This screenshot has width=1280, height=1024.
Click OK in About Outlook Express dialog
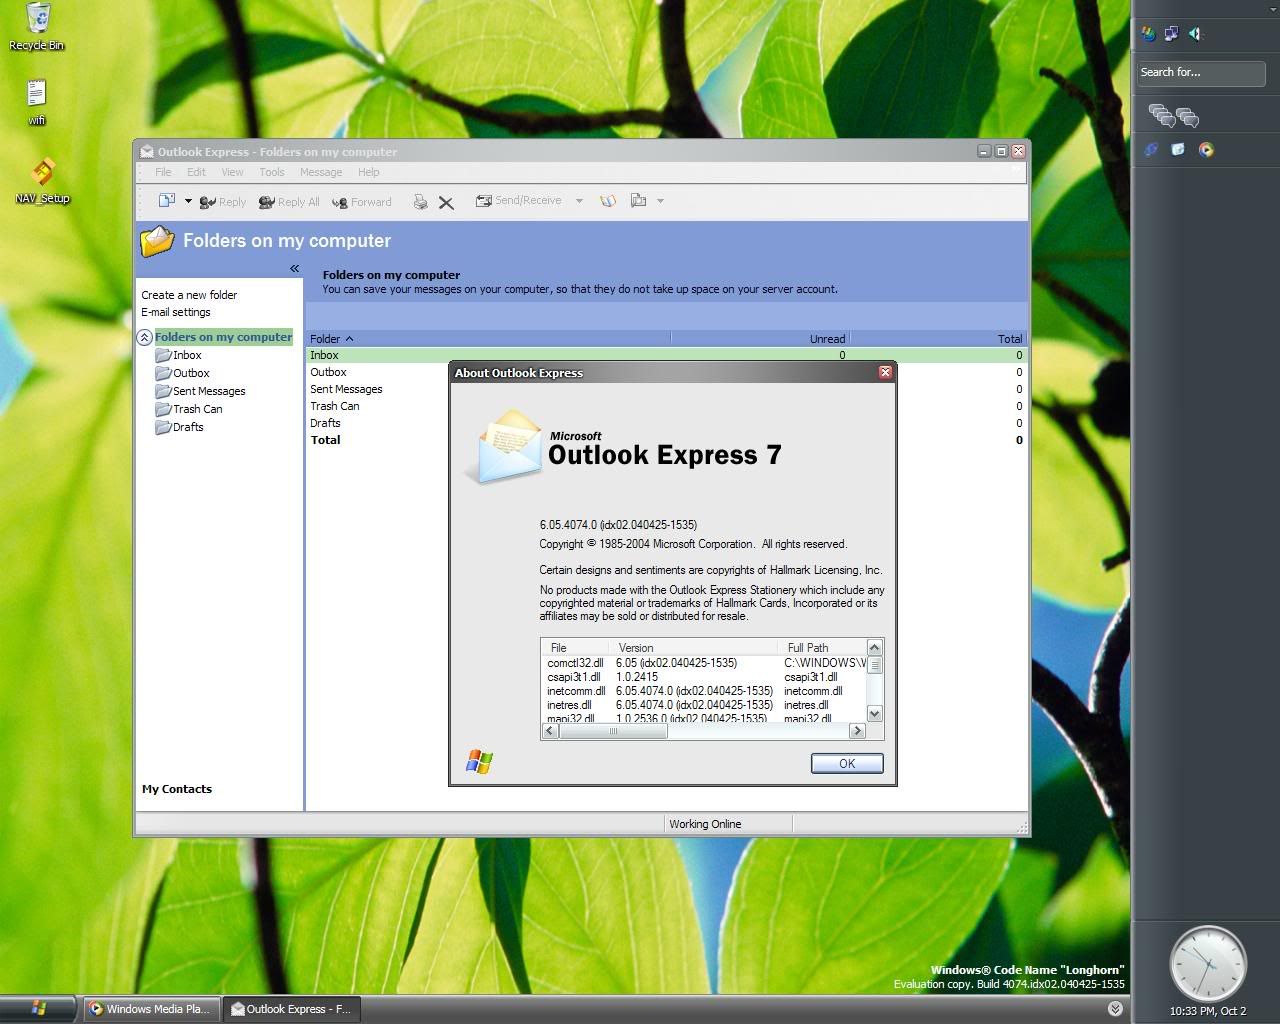tap(847, 763)
